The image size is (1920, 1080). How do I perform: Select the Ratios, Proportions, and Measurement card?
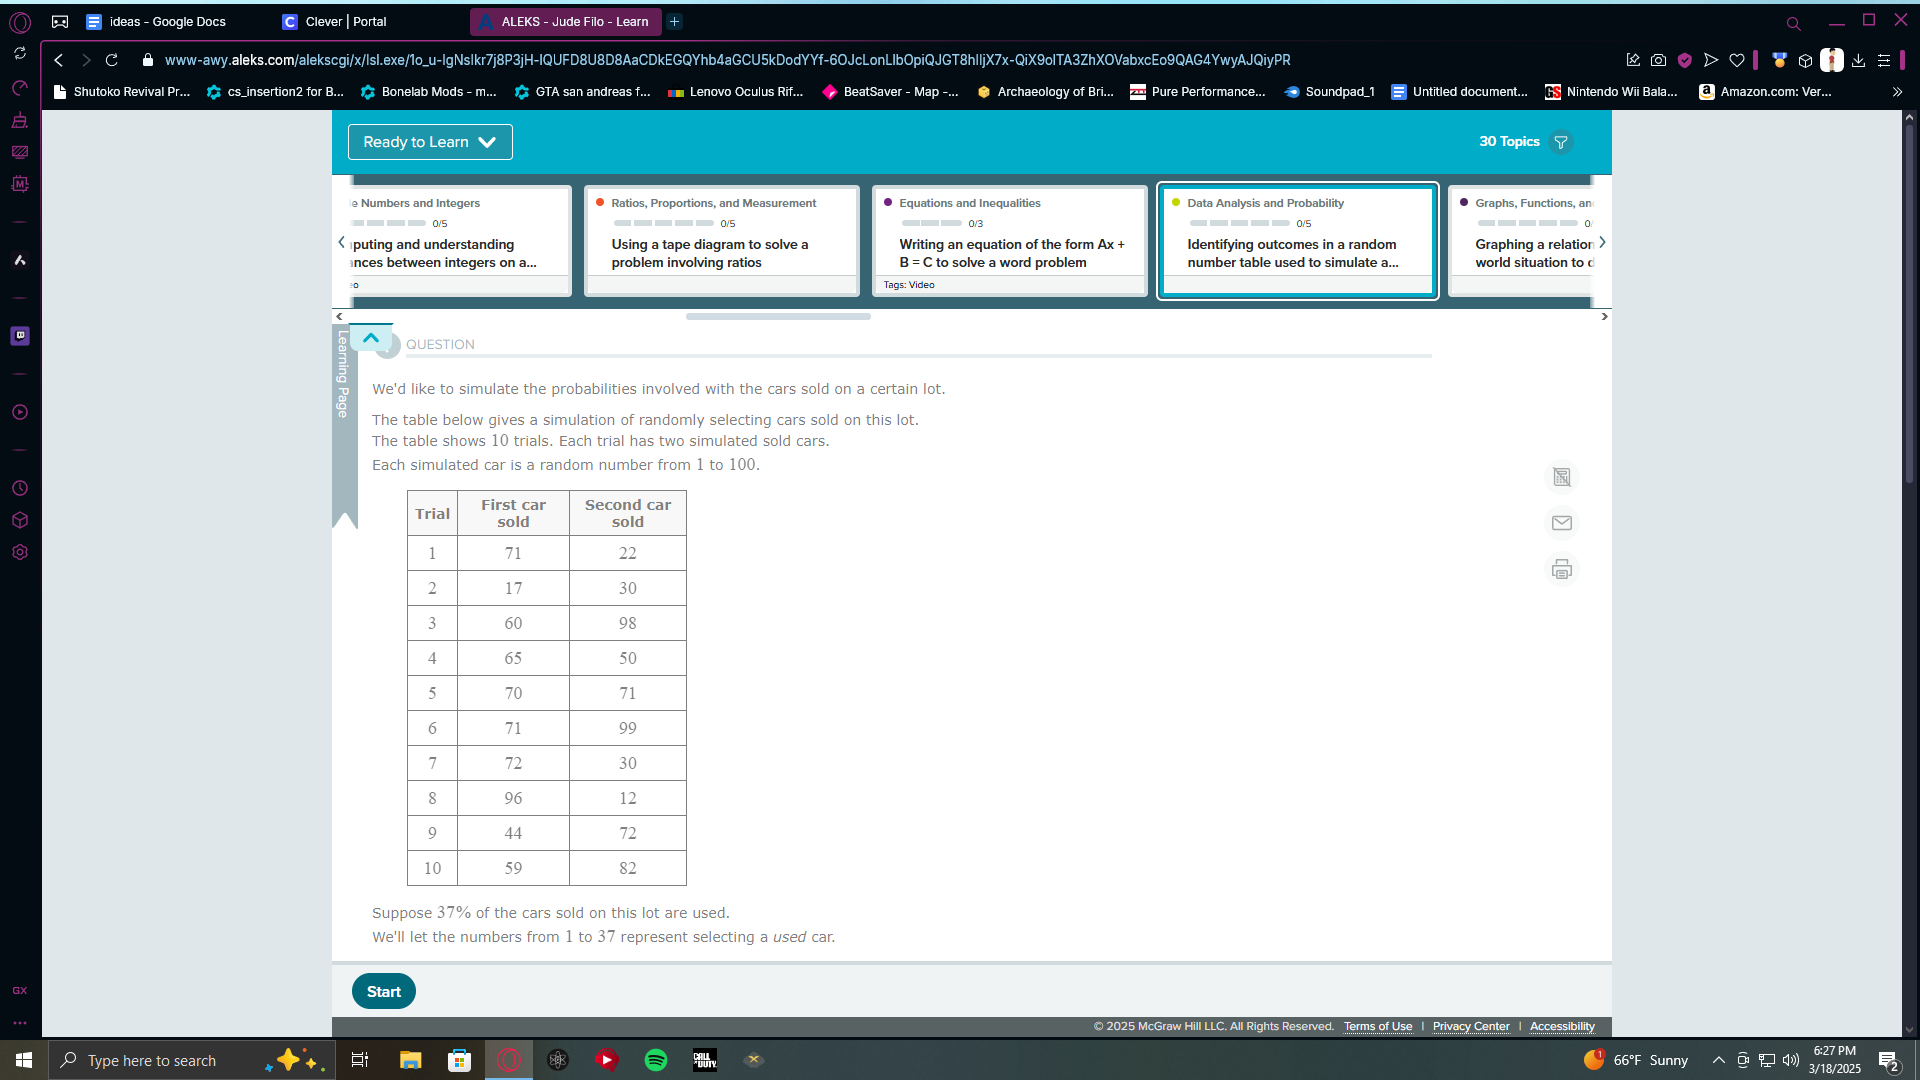[722, 241]
